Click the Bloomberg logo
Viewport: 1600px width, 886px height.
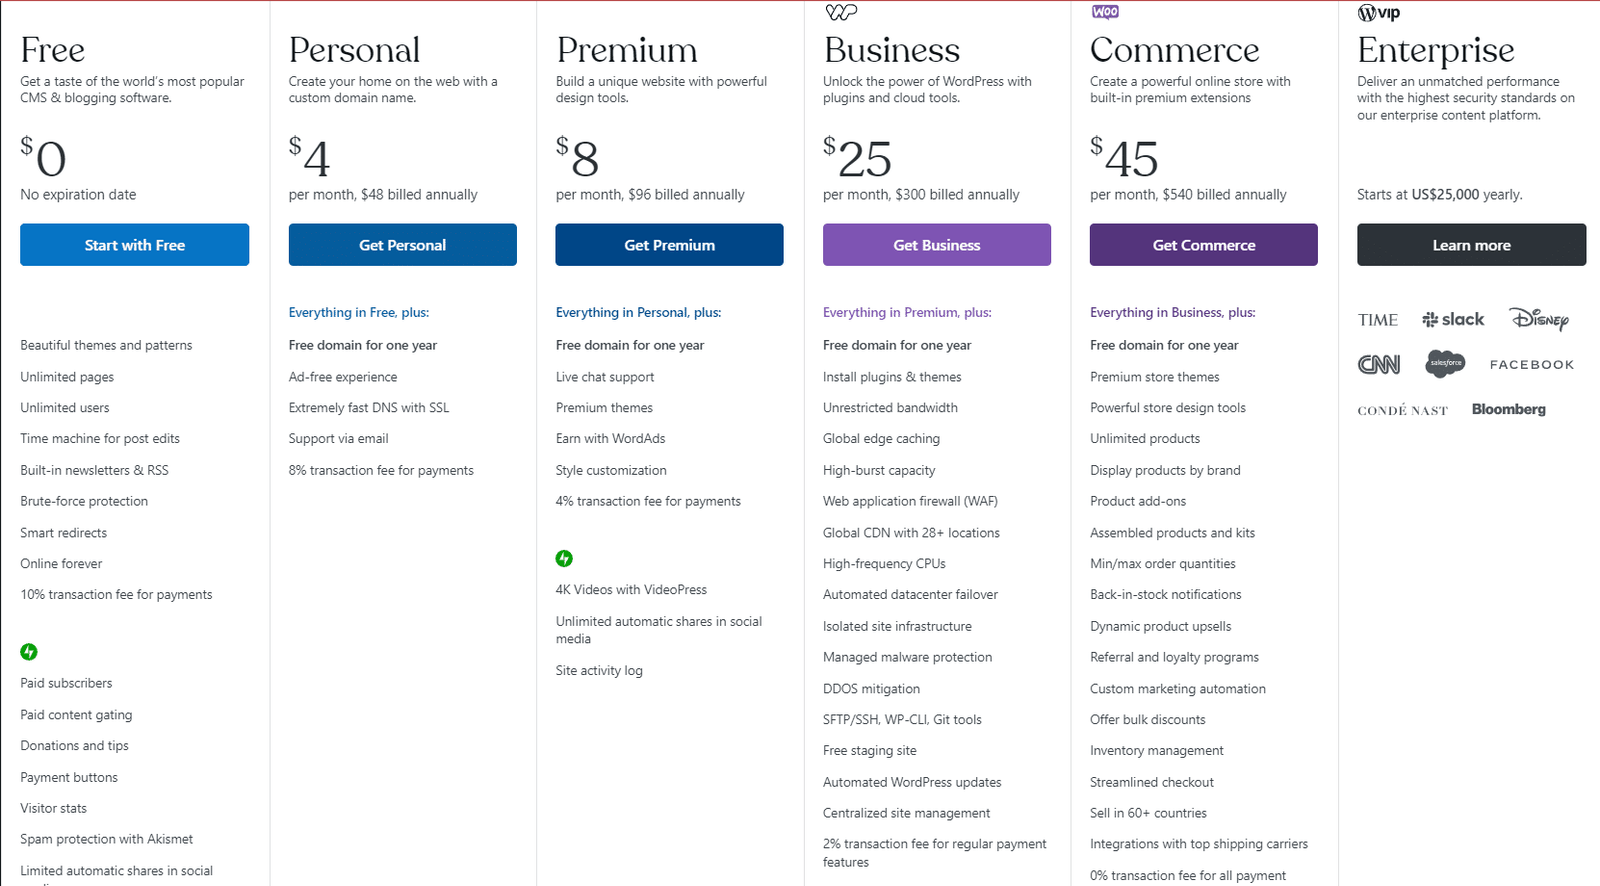[1508, 409]
